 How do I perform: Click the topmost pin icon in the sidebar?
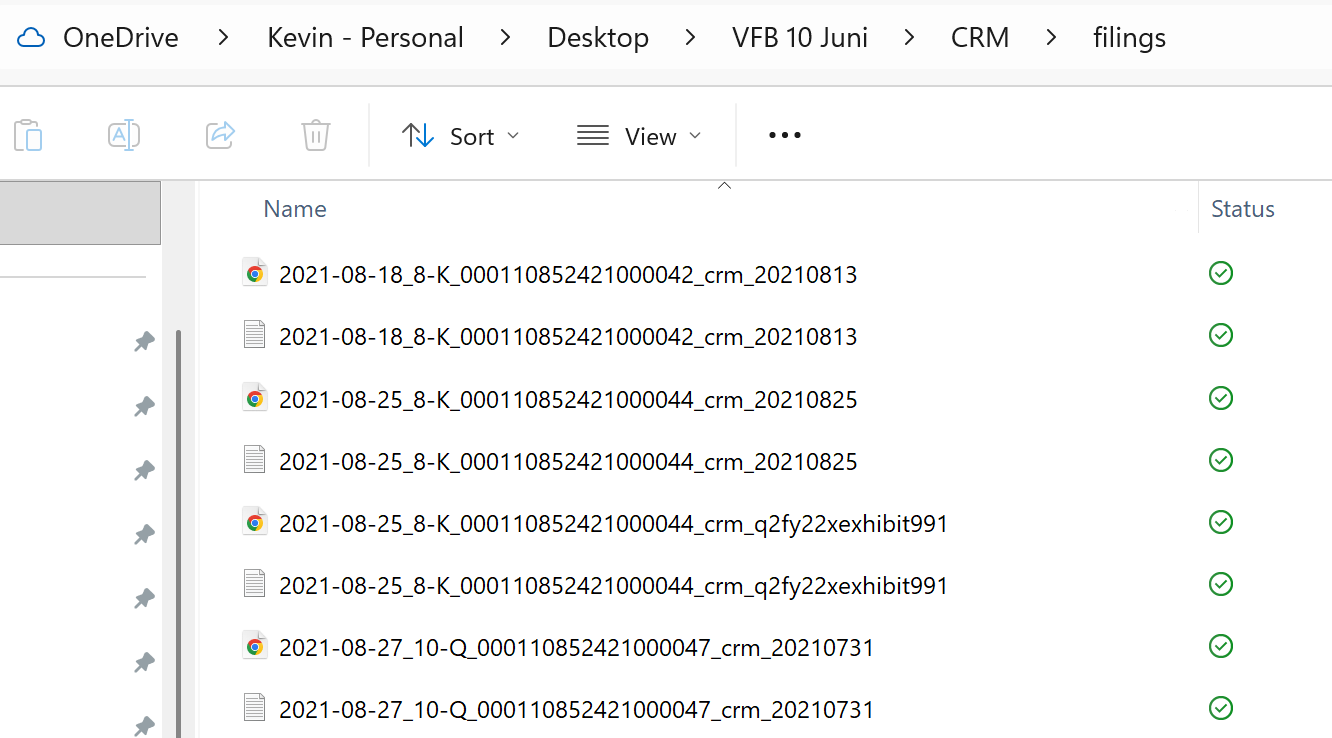pos(144,342)
